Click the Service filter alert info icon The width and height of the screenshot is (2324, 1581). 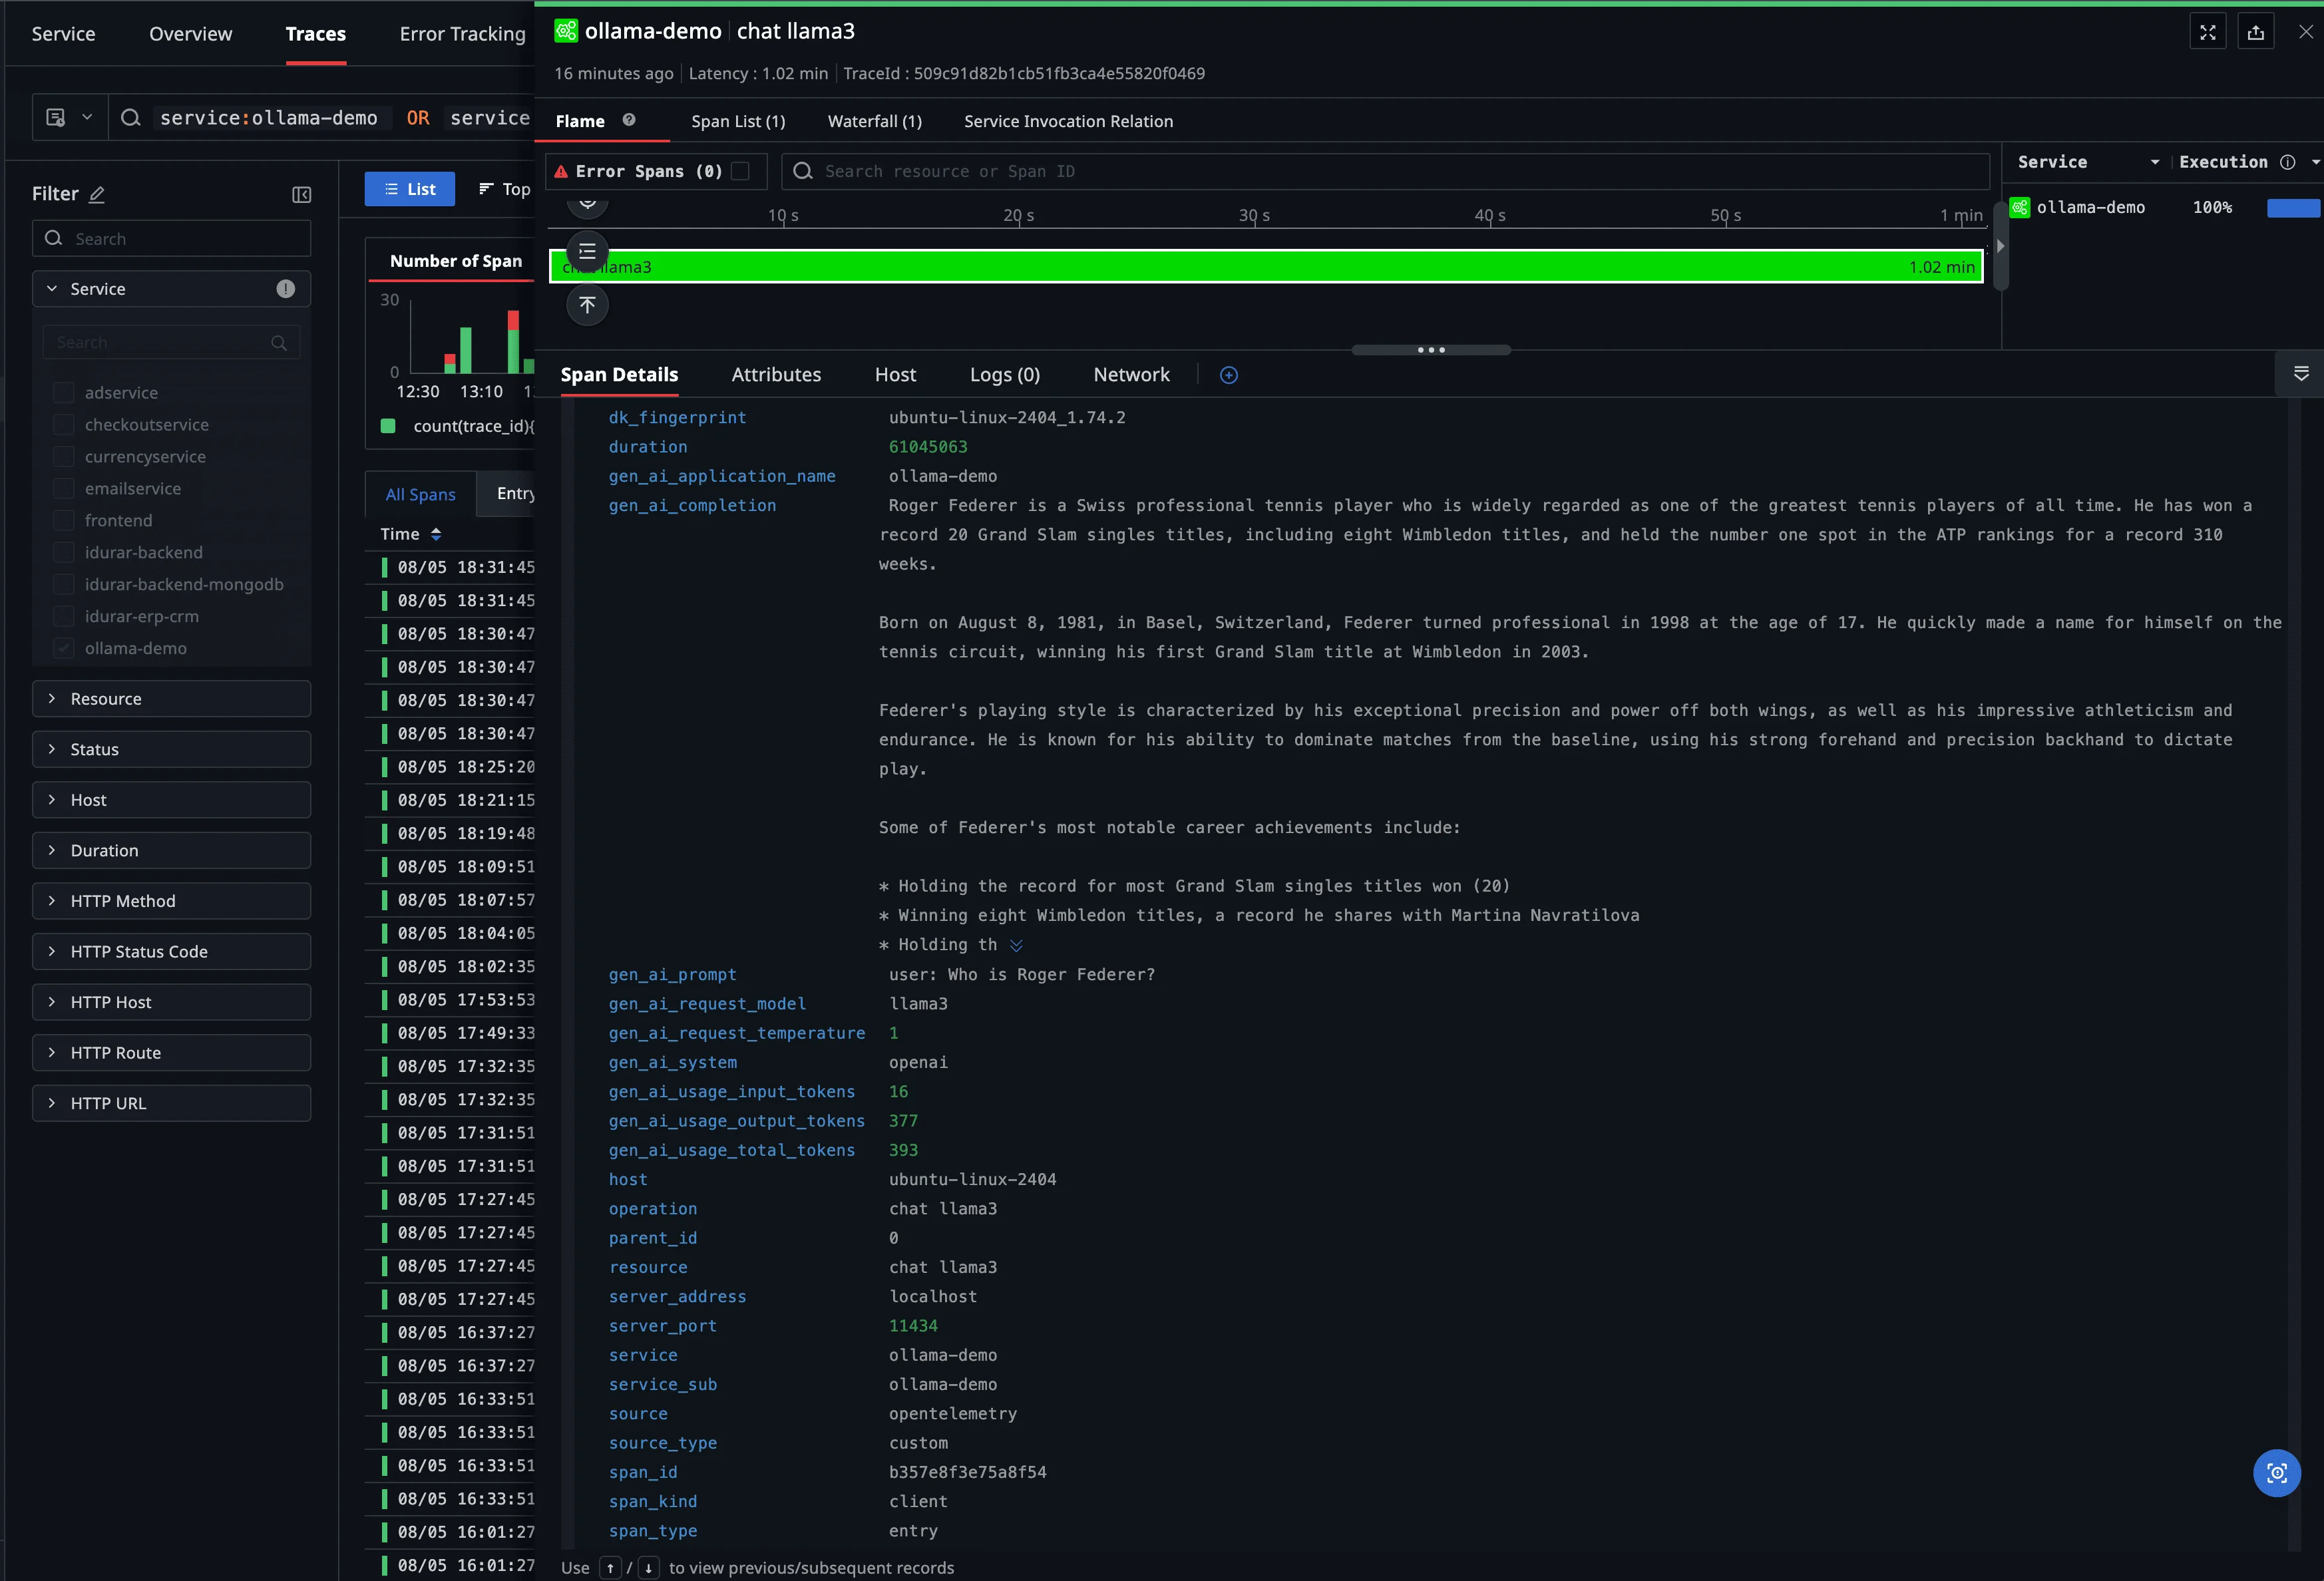tap(286, 289)
